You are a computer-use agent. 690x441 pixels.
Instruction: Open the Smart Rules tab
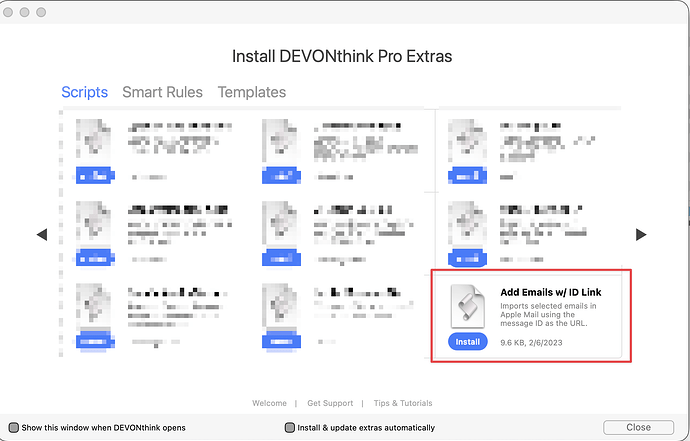coord(162,92)
